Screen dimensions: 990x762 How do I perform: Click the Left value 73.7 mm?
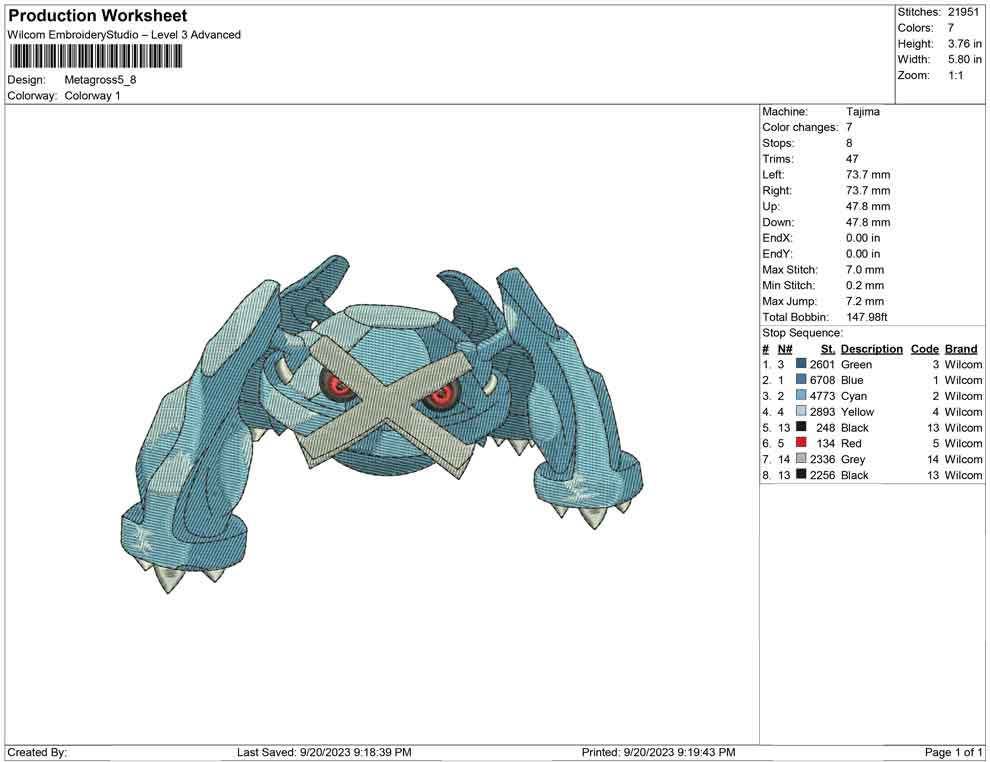(x=868, y=175)
